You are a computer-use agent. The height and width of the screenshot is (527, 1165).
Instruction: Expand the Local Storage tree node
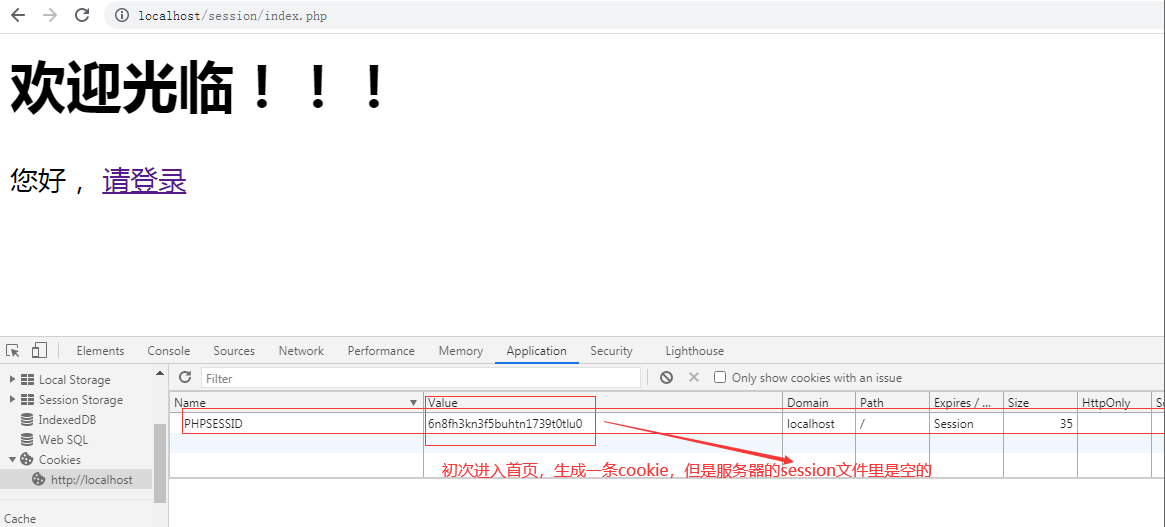tap(12, 380)
